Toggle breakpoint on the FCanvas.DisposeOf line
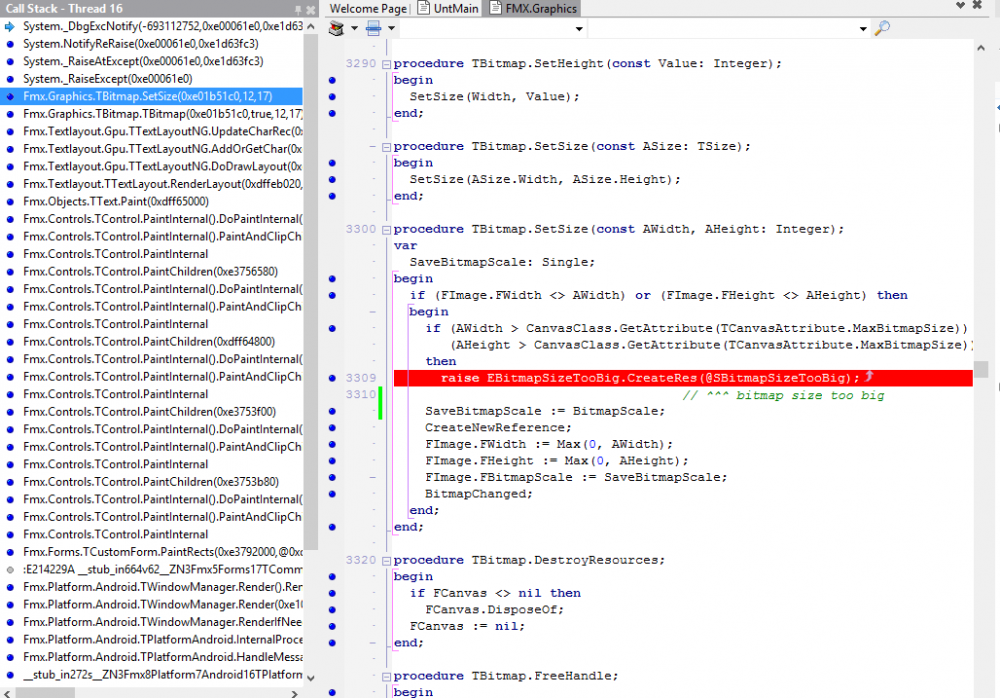 tap(332, 610)
